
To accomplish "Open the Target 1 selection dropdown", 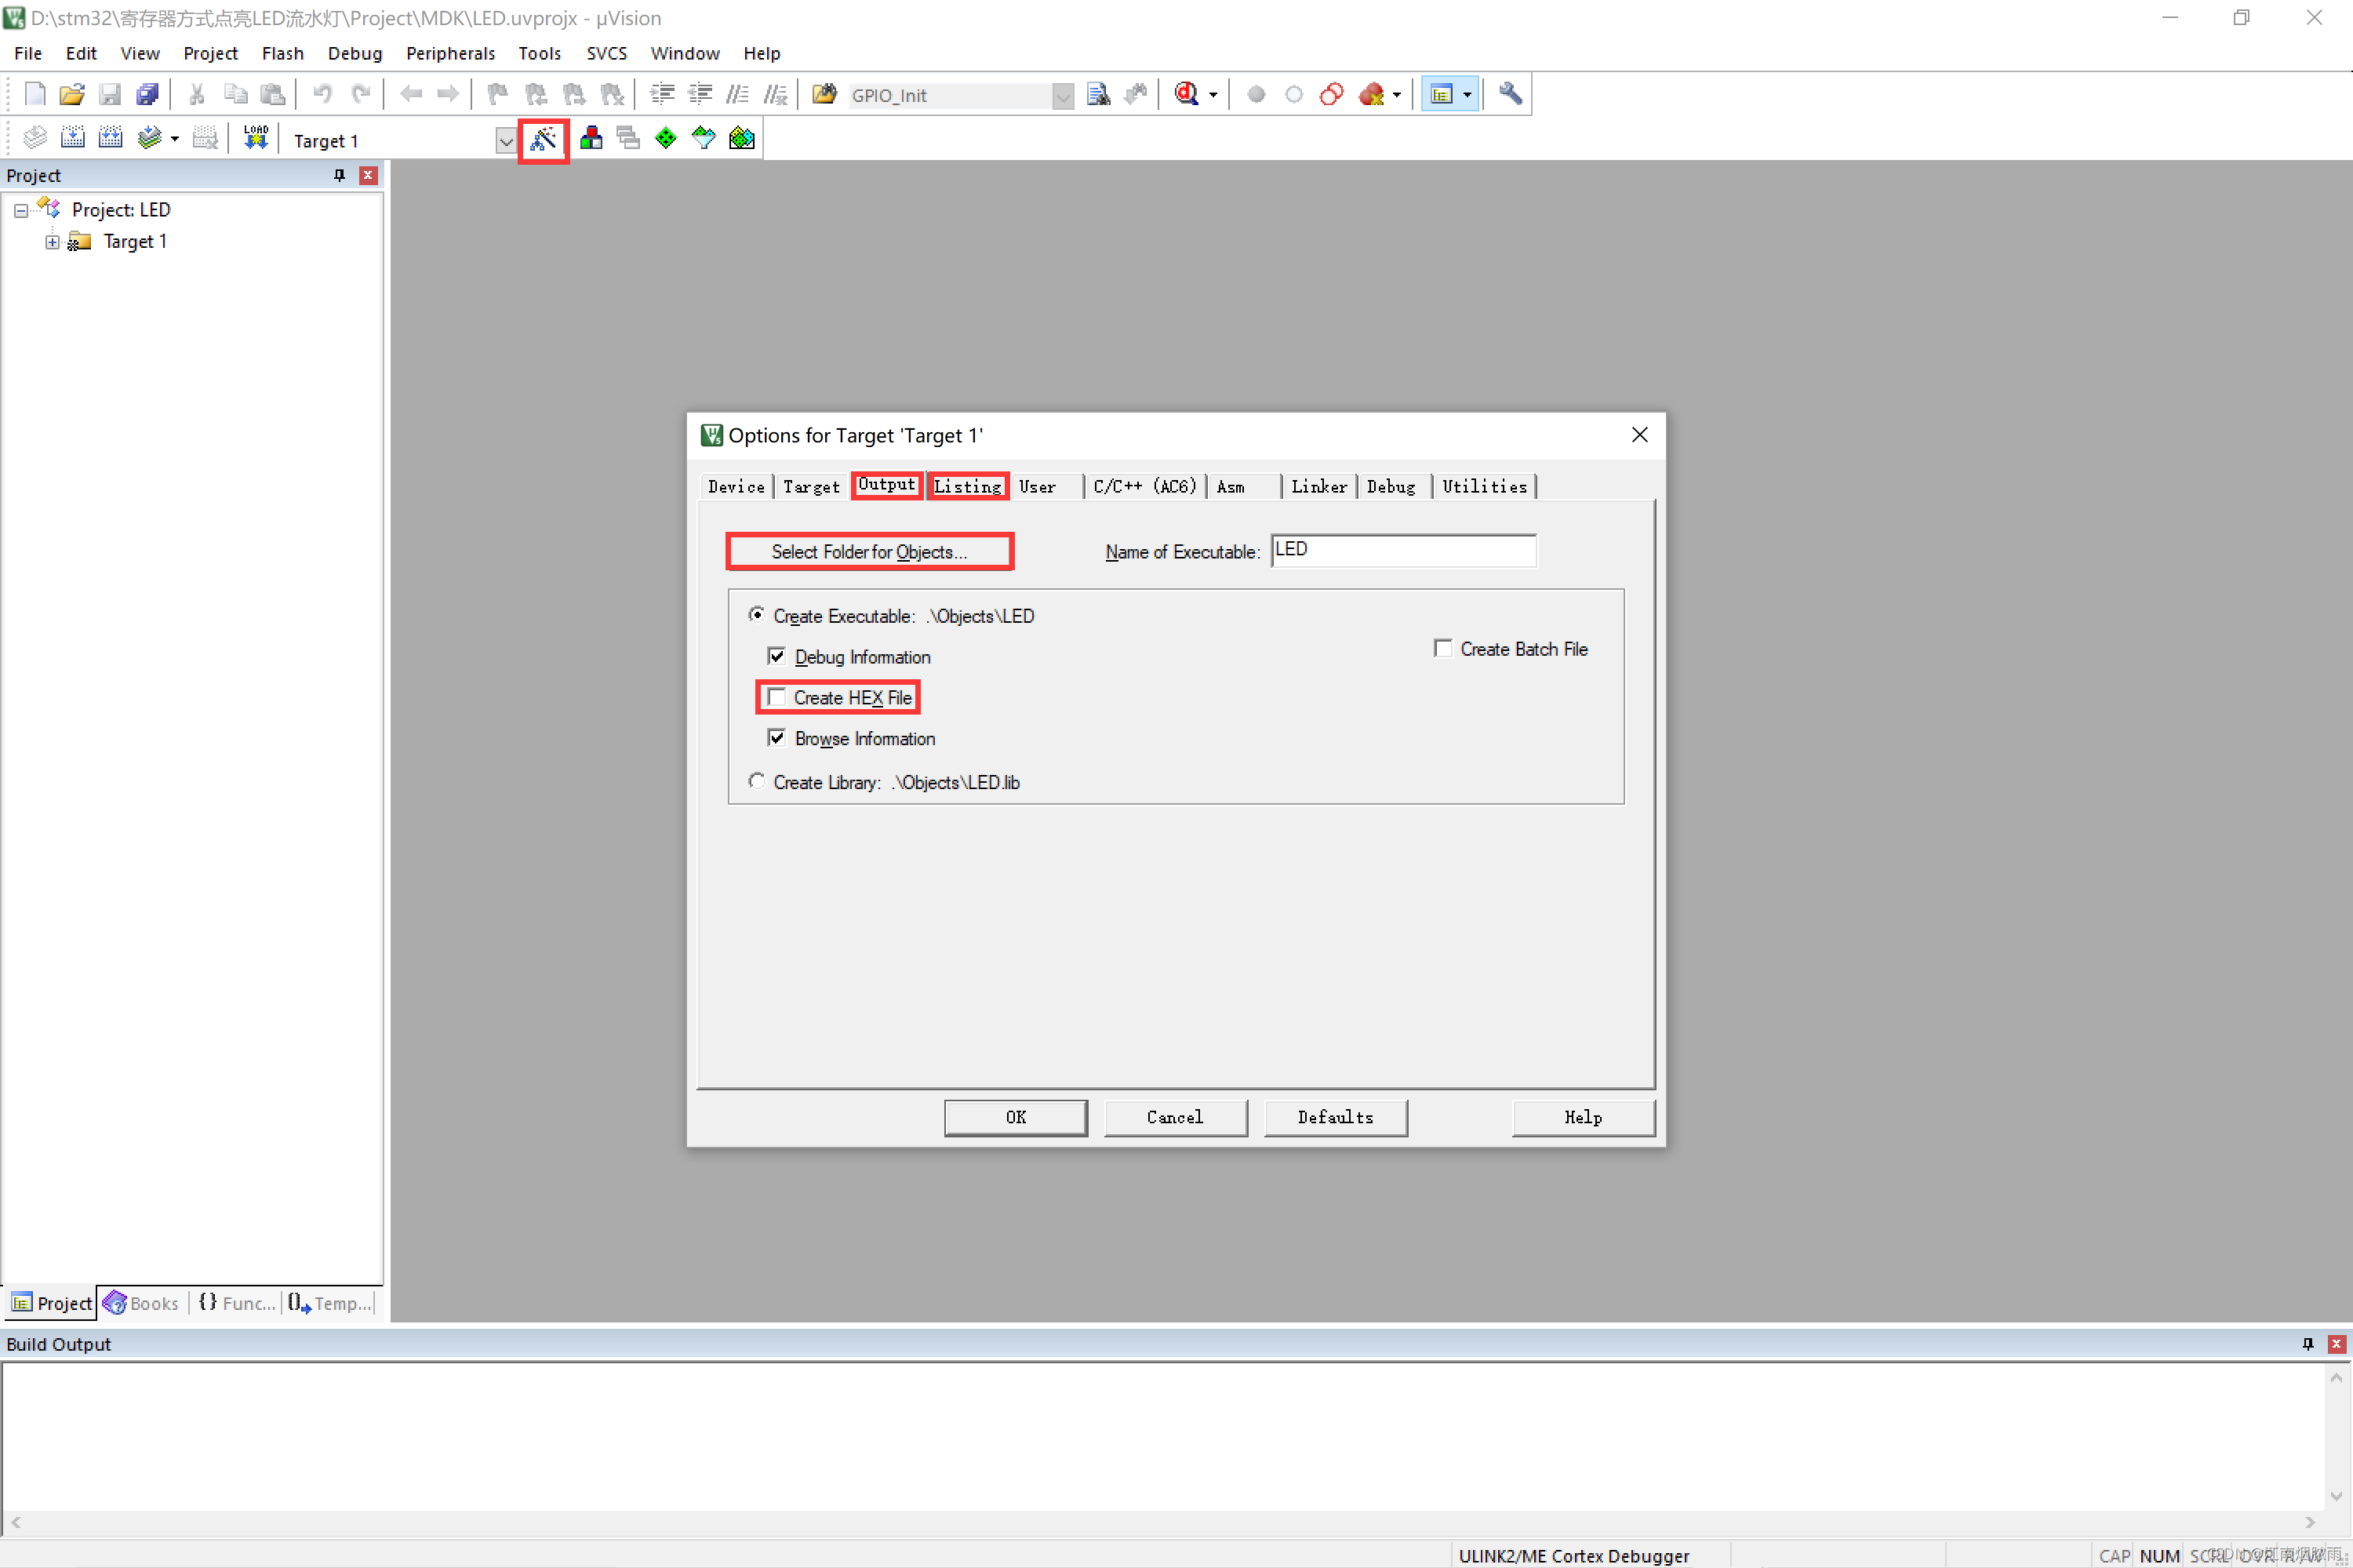I will pos(506,141).
